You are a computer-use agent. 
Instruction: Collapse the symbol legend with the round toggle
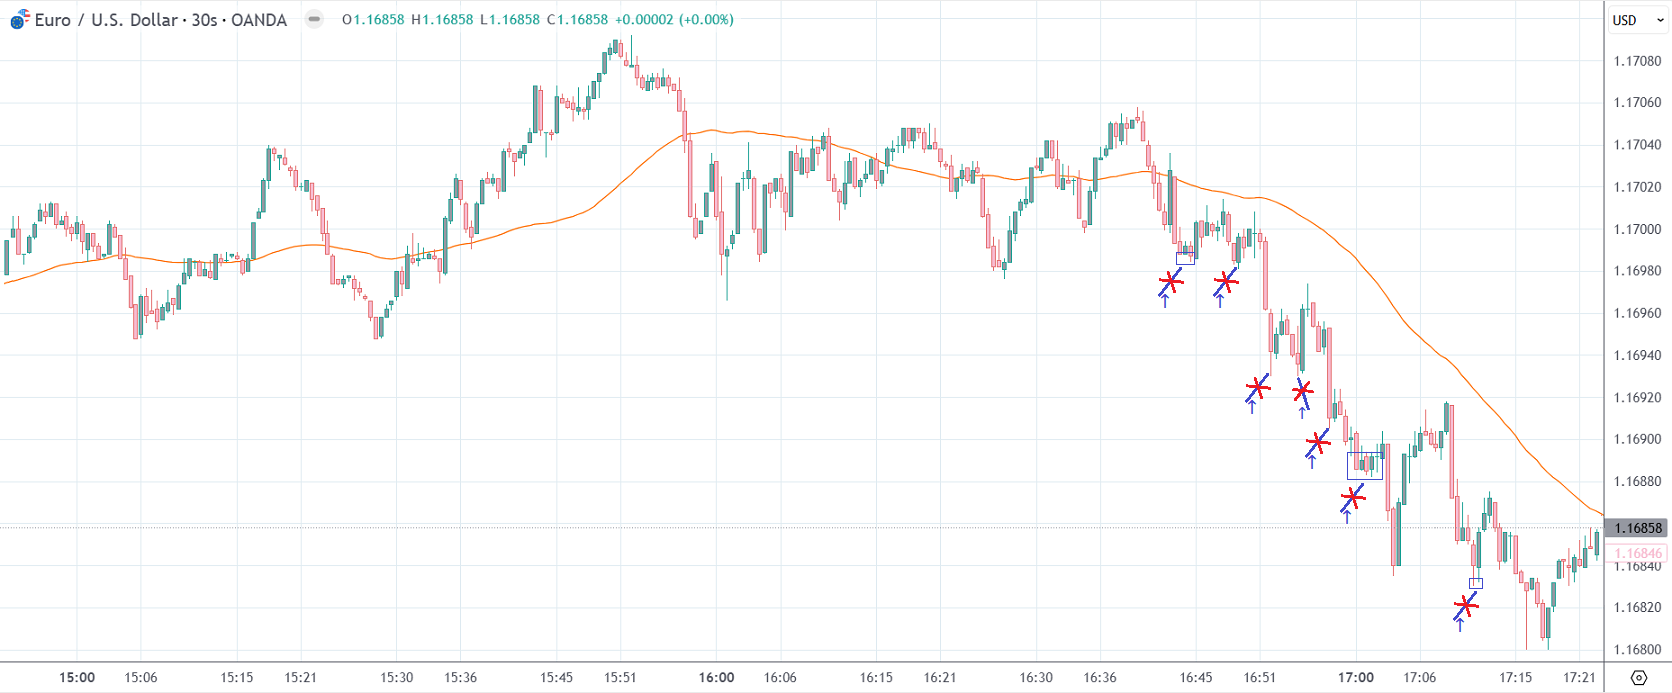click(x=314, y=19)
